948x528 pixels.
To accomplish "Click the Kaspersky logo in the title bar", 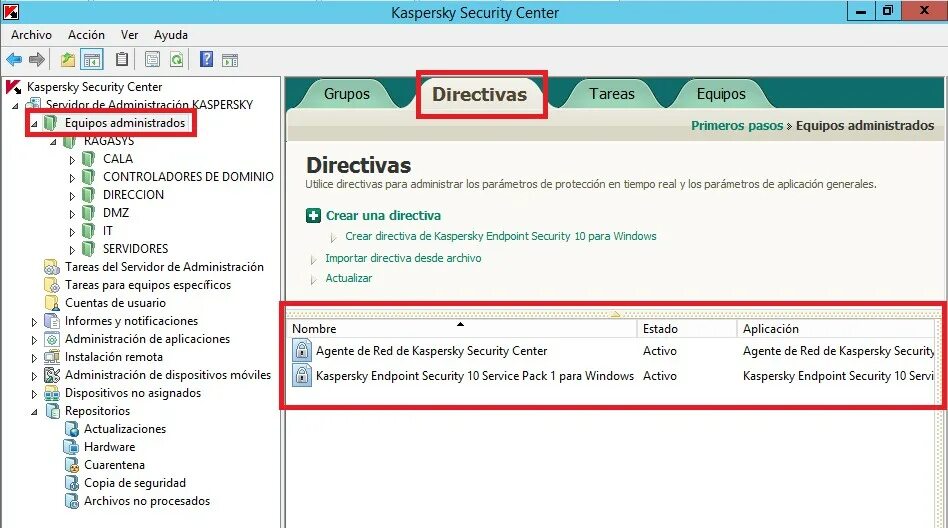I will 10,11.
